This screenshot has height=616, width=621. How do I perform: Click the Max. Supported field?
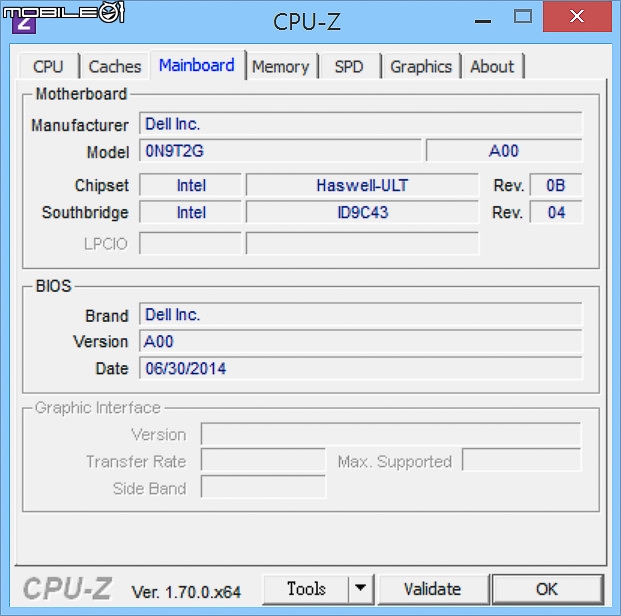[x=522, y=460]
